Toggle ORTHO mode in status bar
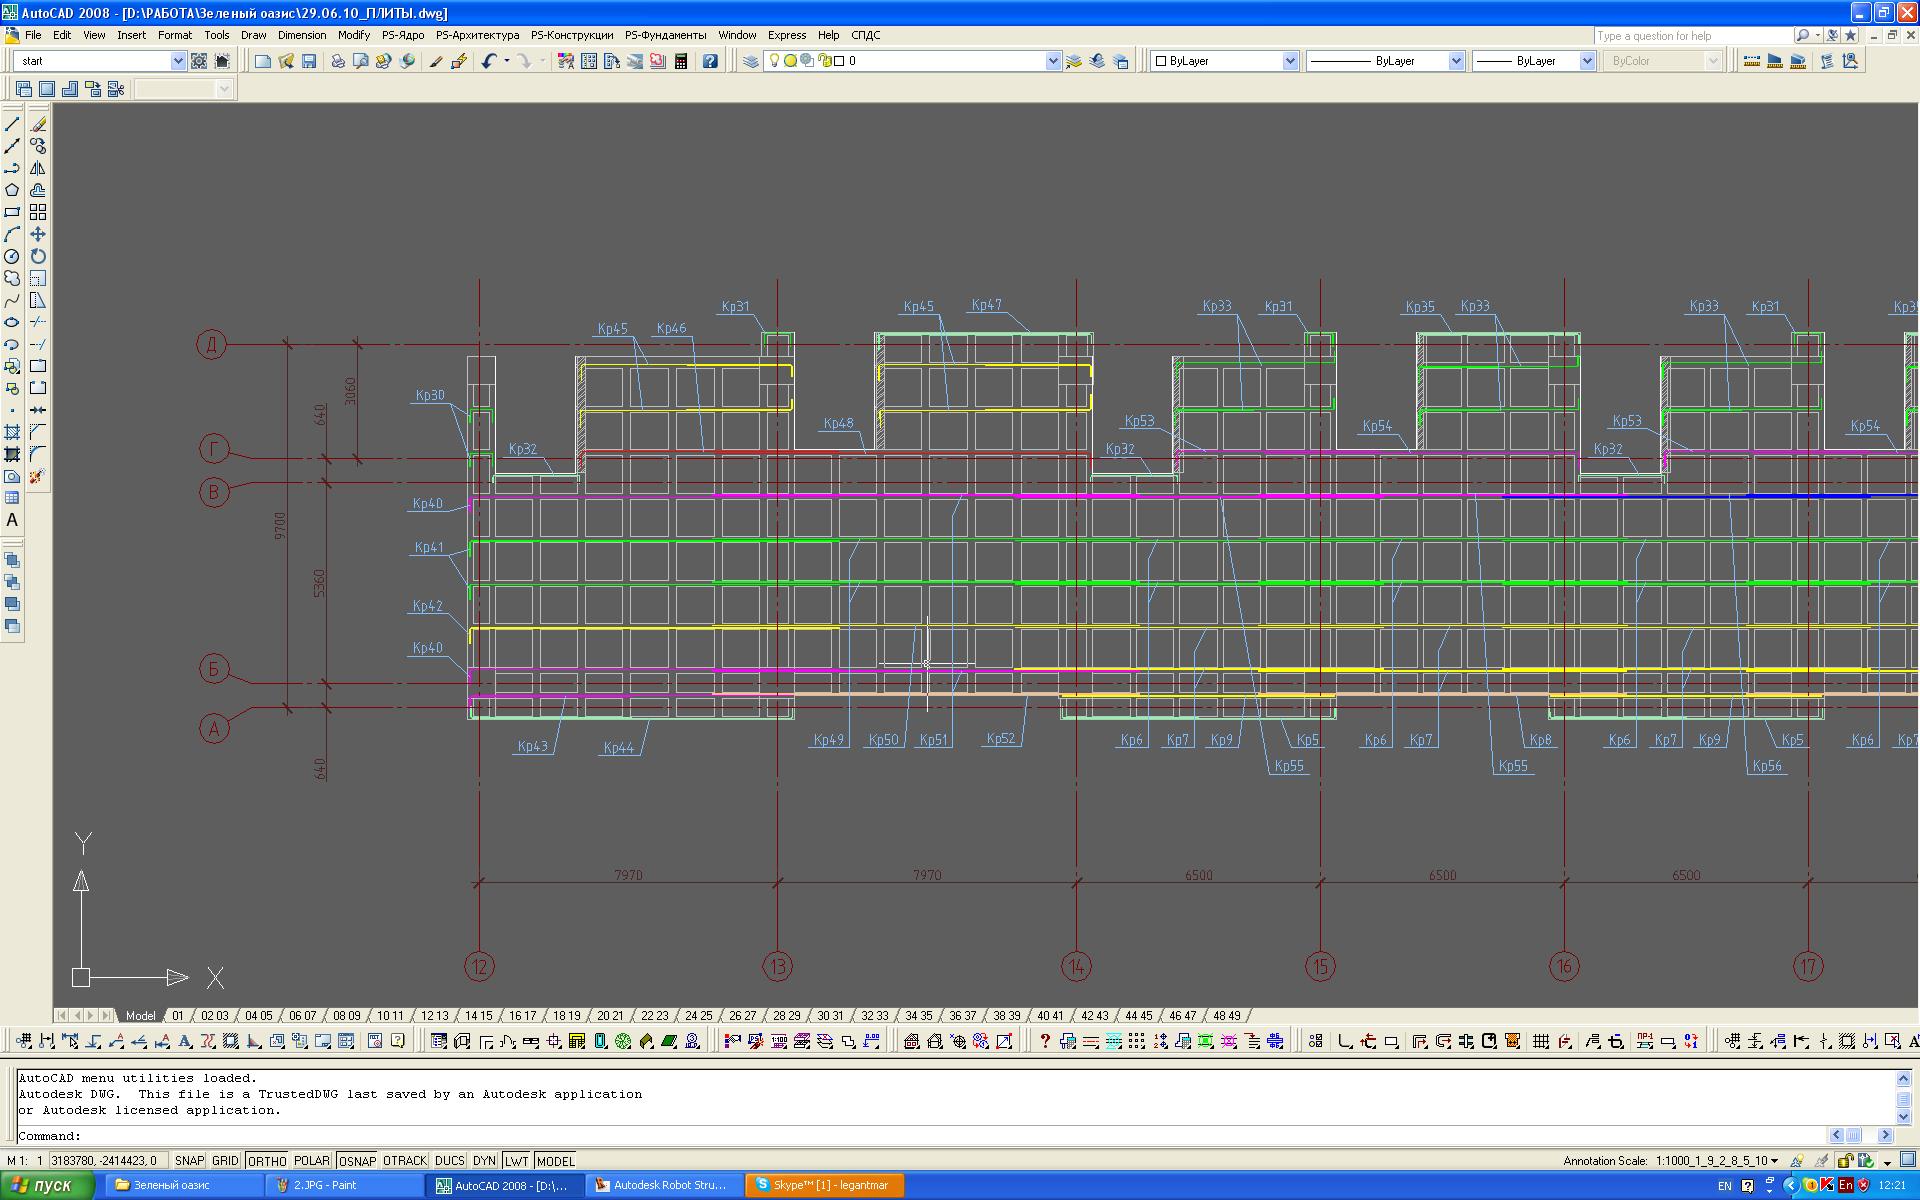 [267, 1161]
